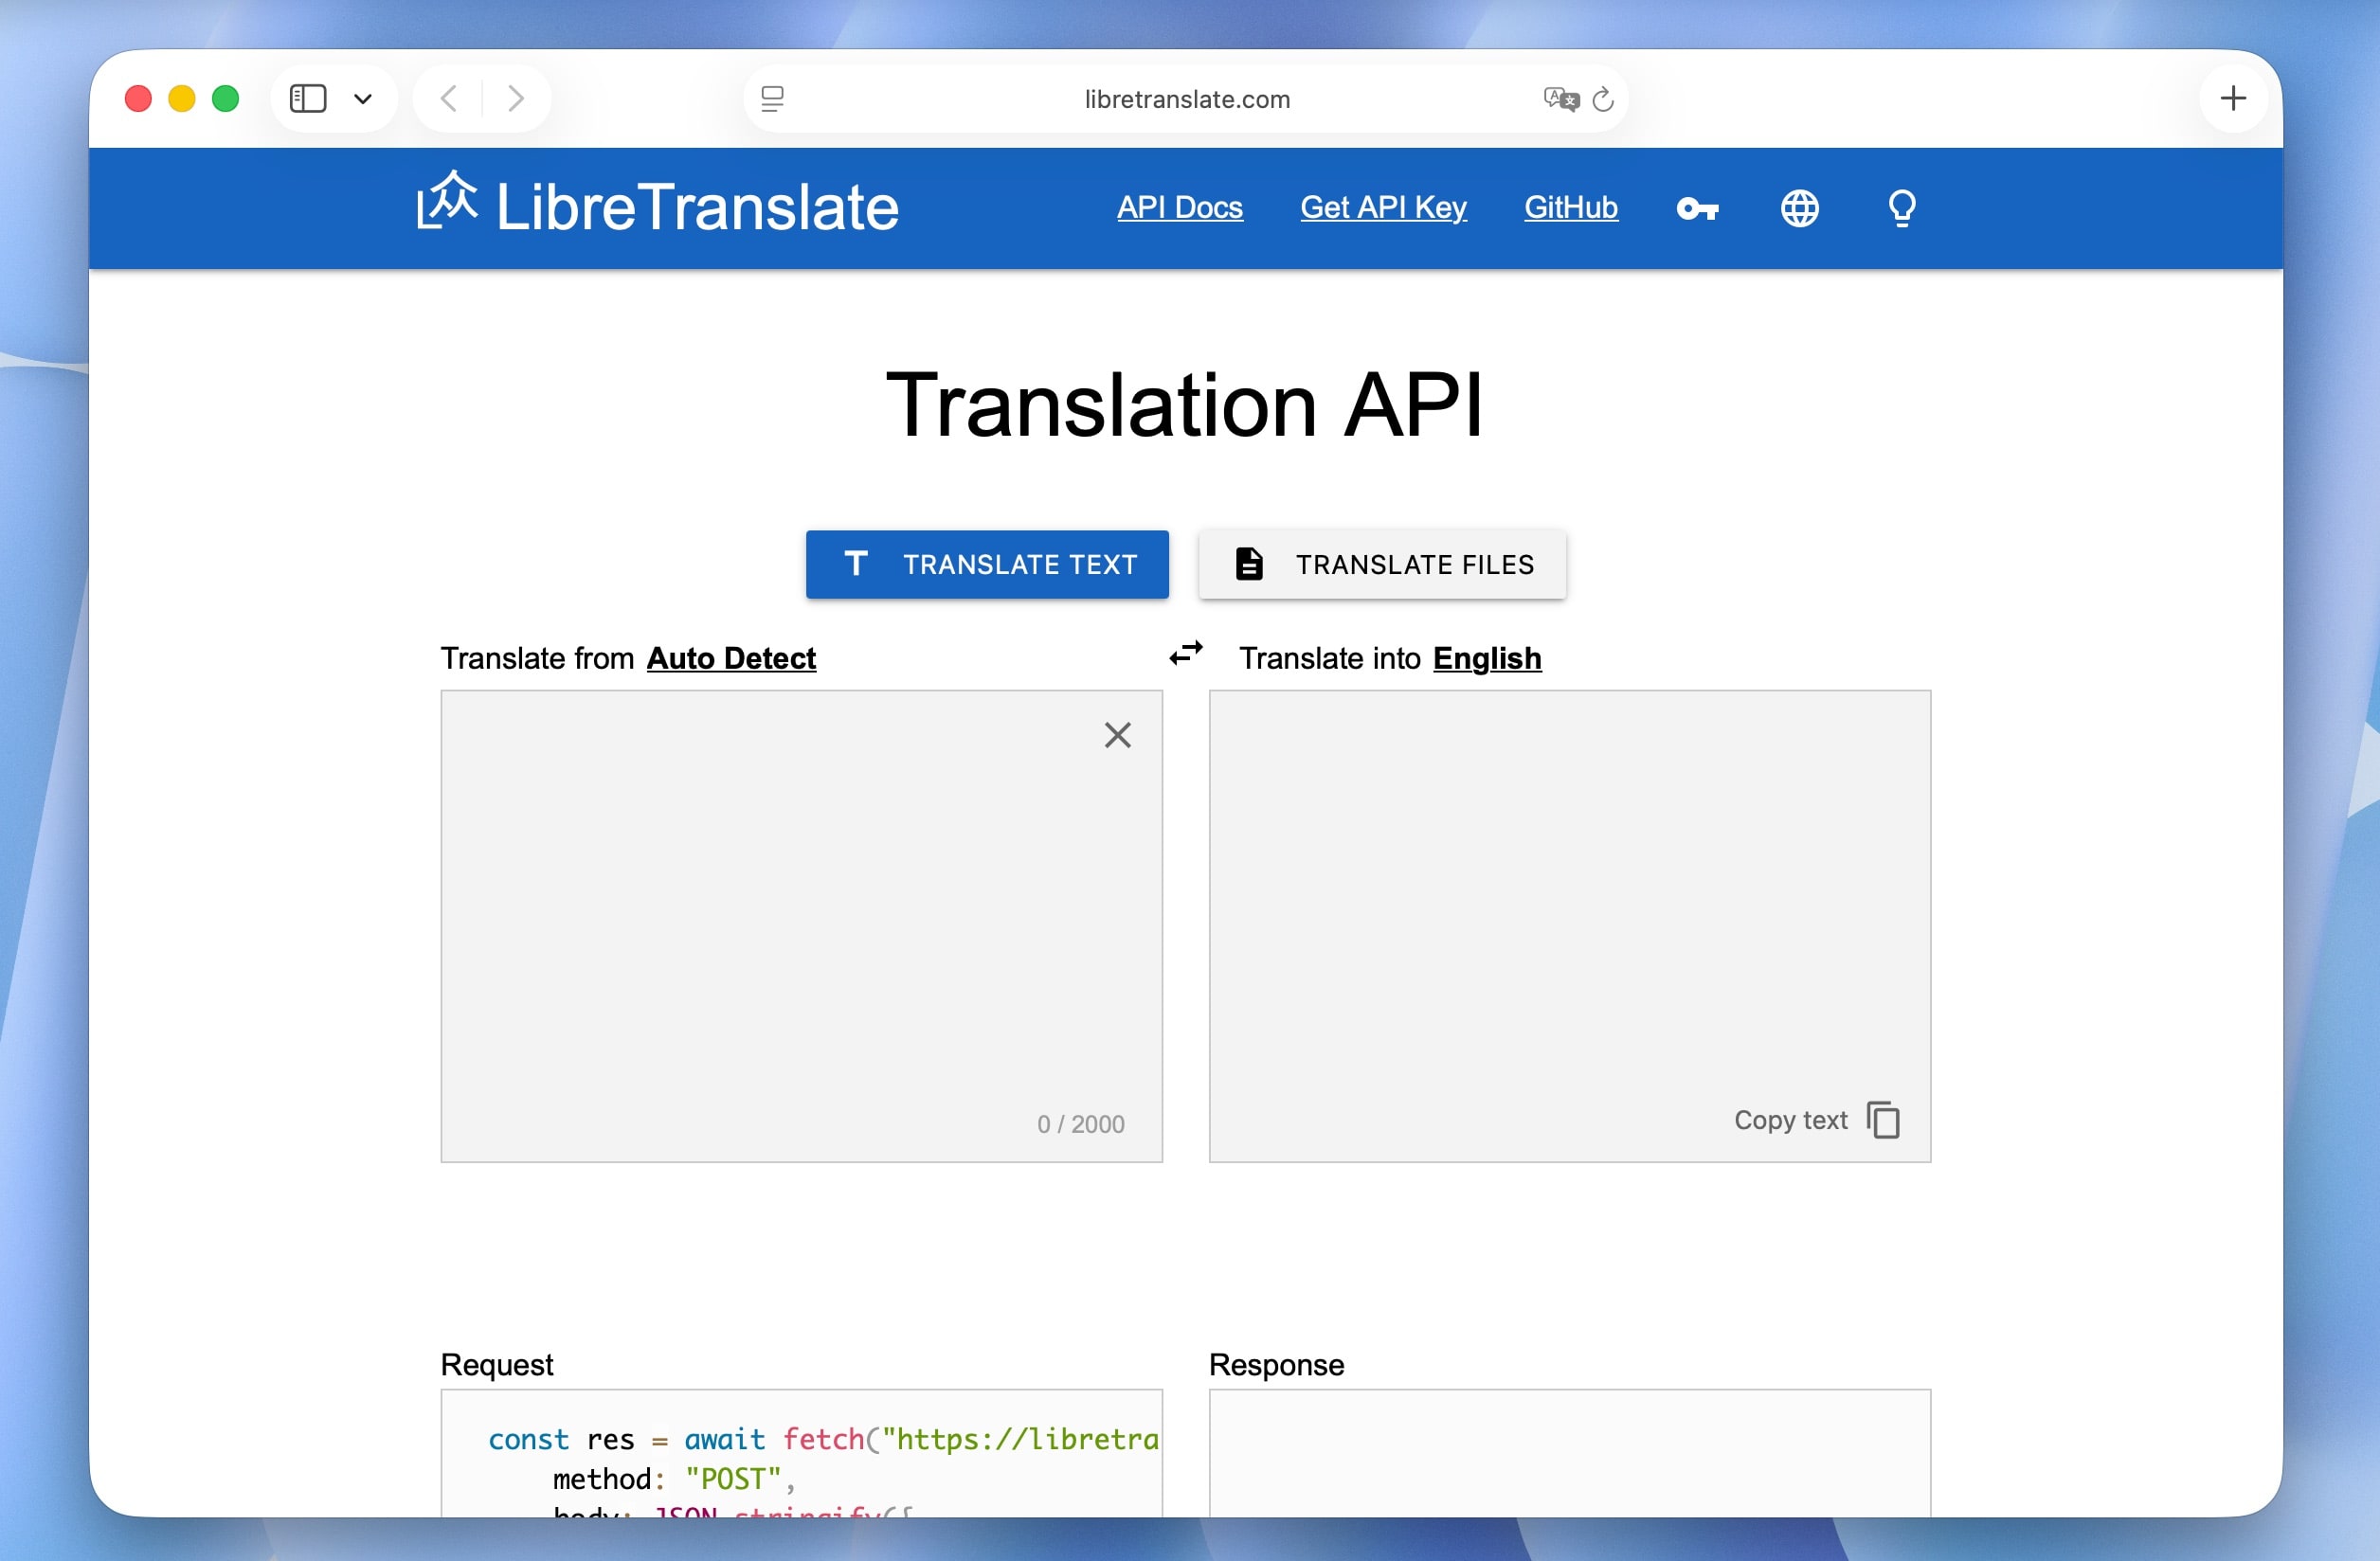
Task: Visit the GitHub page
Action: coord(1570,208)
